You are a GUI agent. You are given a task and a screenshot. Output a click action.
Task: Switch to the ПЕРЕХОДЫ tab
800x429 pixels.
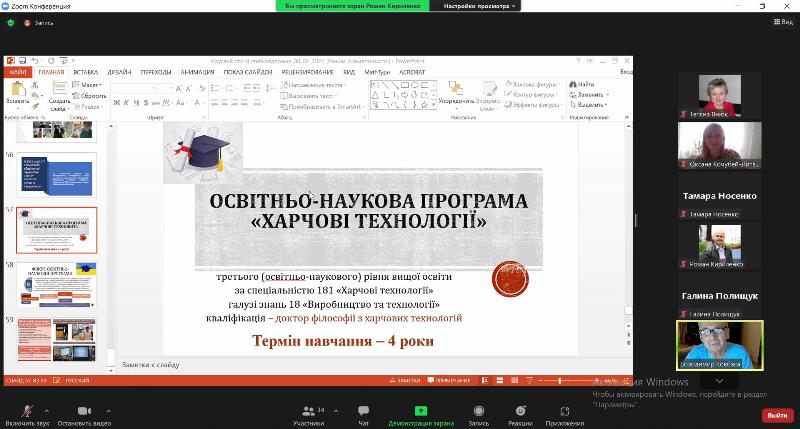[x=156, y=72]
